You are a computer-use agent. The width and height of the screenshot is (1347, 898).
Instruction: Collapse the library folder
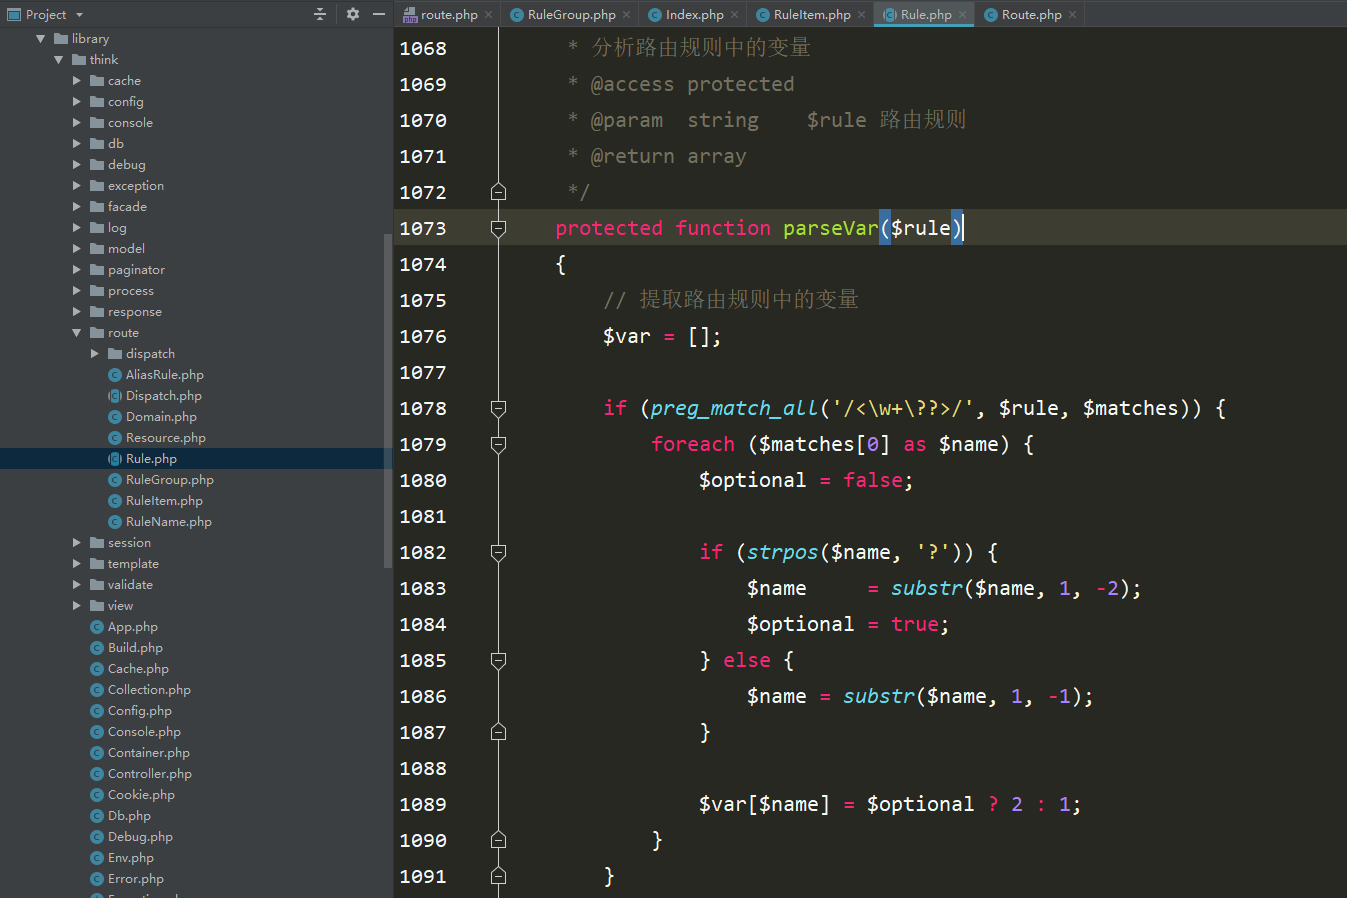click(41, 39)
